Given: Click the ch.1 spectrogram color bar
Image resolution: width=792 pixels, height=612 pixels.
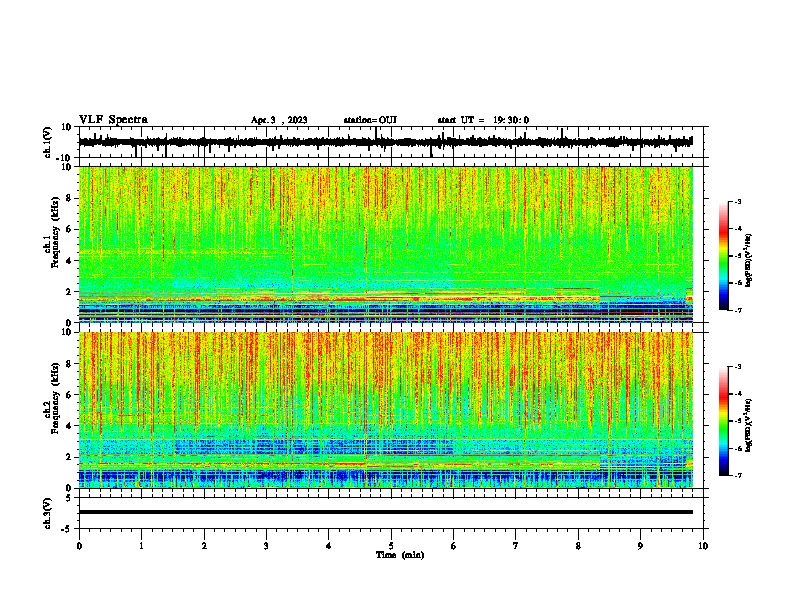Looking at the screenshot, I should [x=723, y=256].
